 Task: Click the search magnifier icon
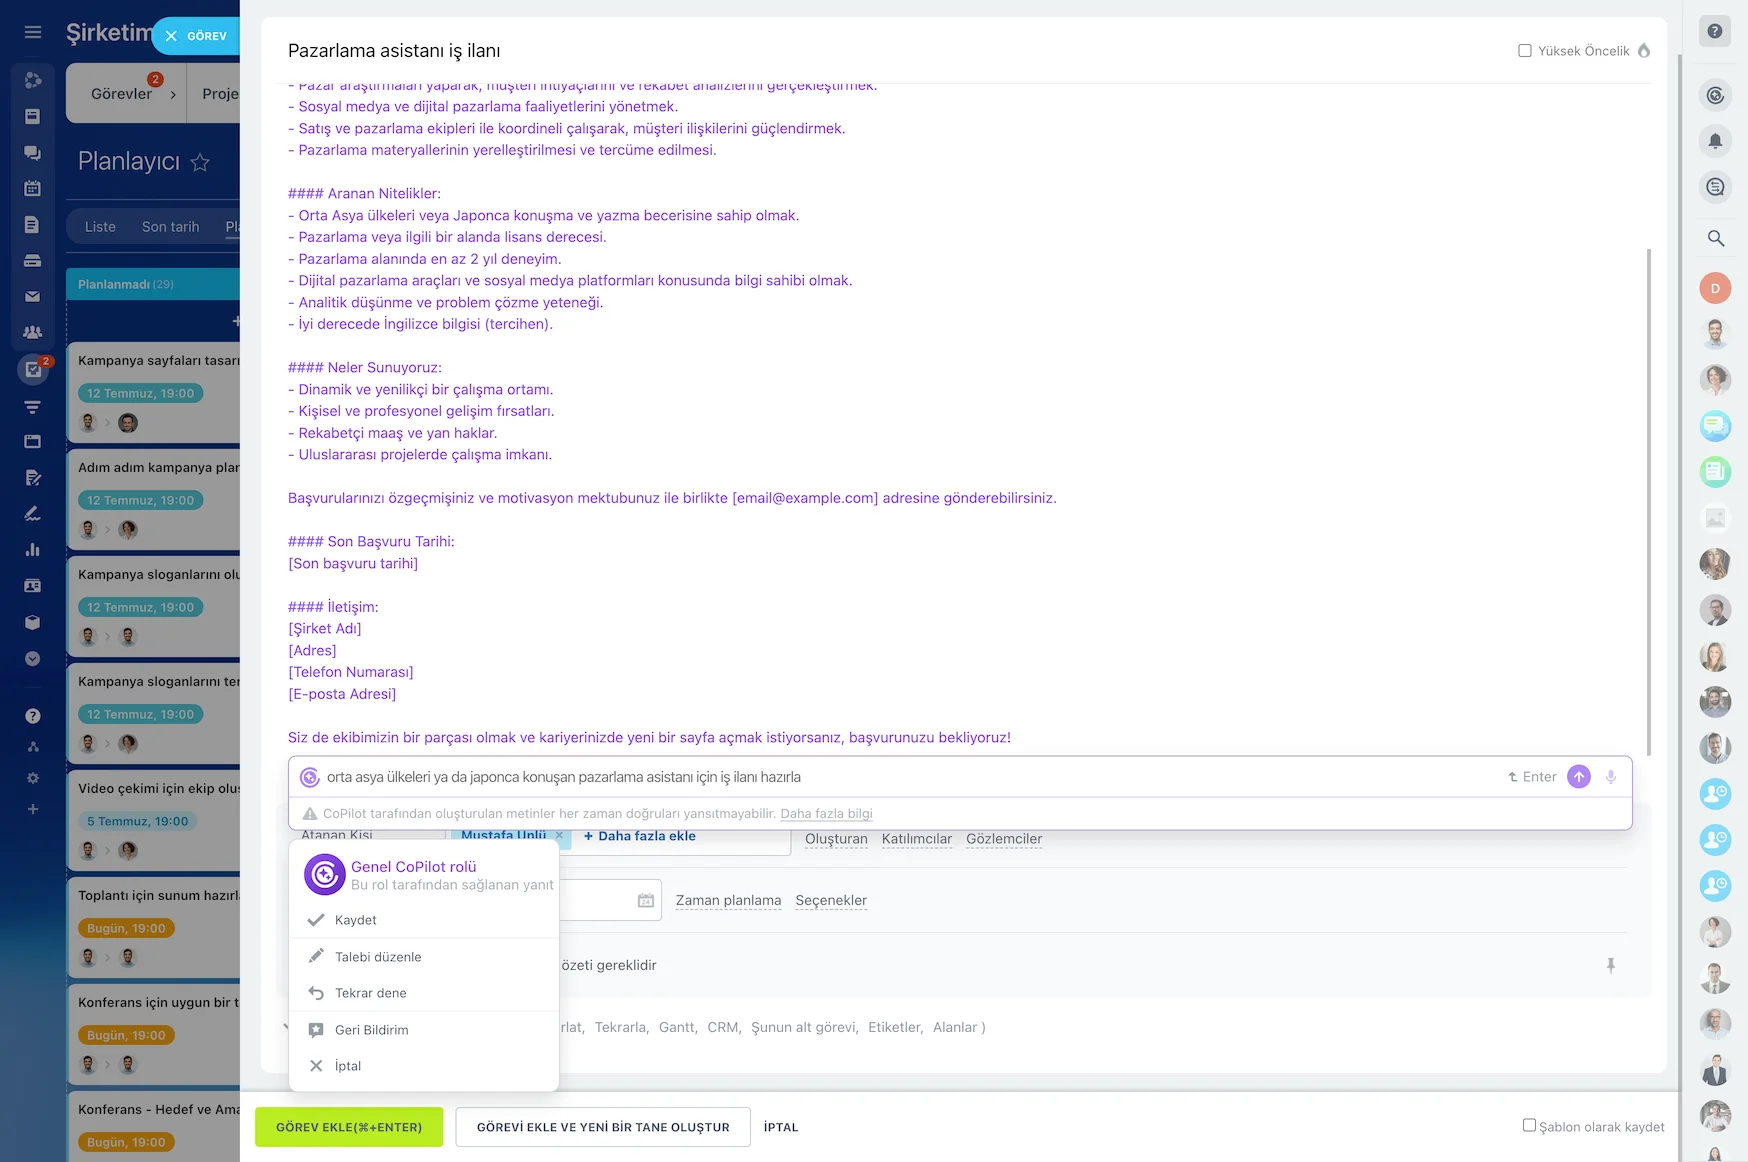tap(1715, 238)
